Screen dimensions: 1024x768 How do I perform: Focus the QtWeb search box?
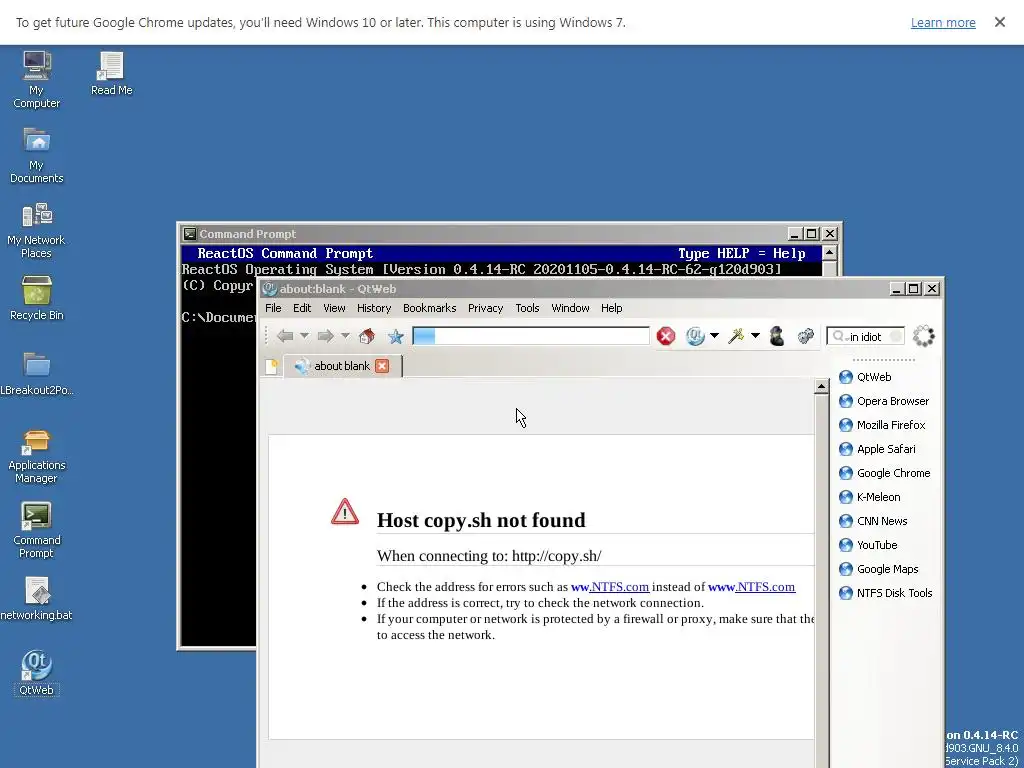coord(865,337)
